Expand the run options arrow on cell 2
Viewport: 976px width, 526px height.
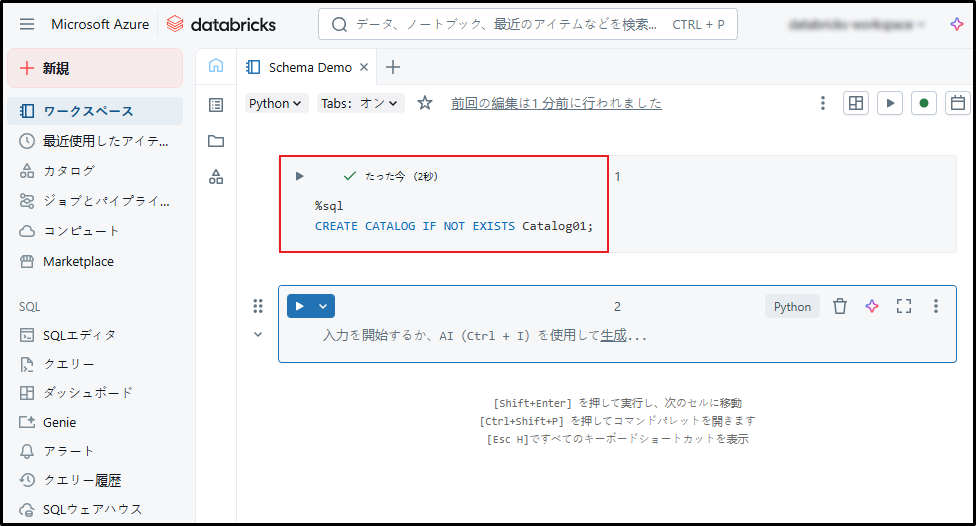tap(323, 306)
